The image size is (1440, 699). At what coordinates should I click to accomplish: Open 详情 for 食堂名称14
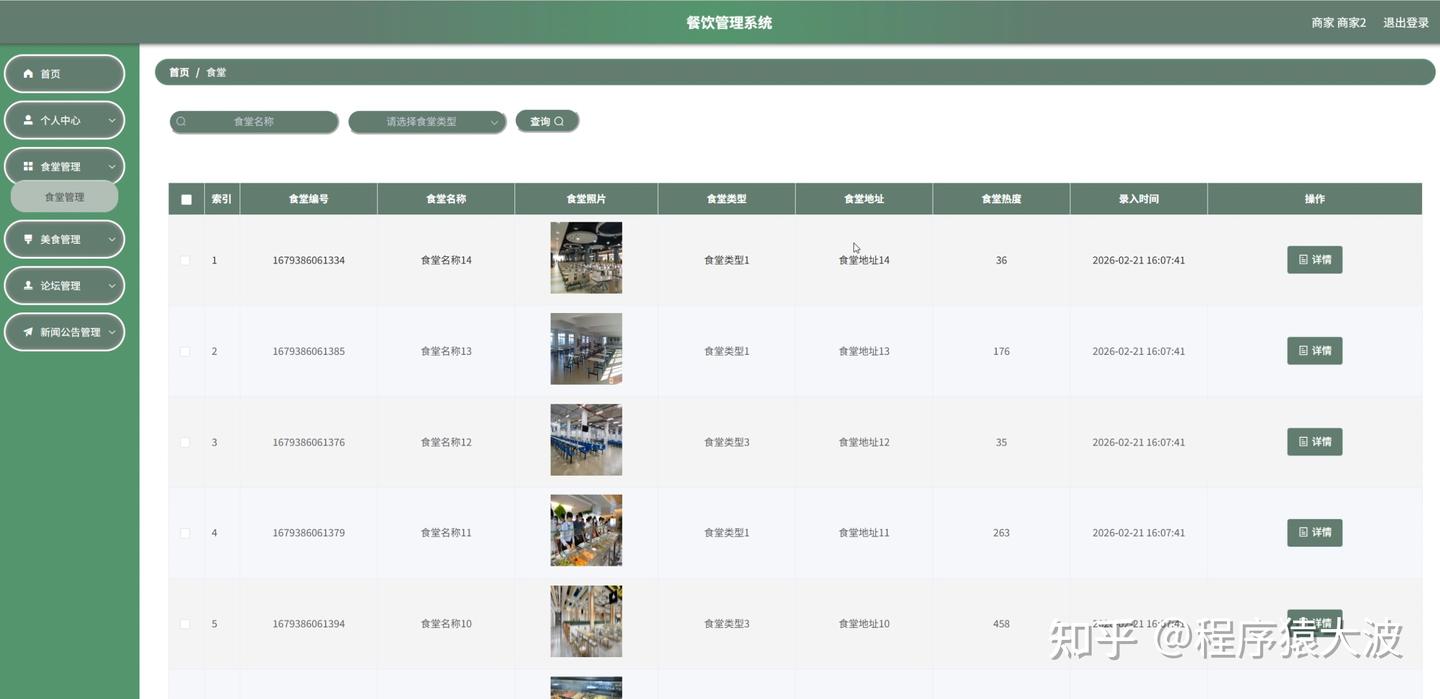[1314, 260]
